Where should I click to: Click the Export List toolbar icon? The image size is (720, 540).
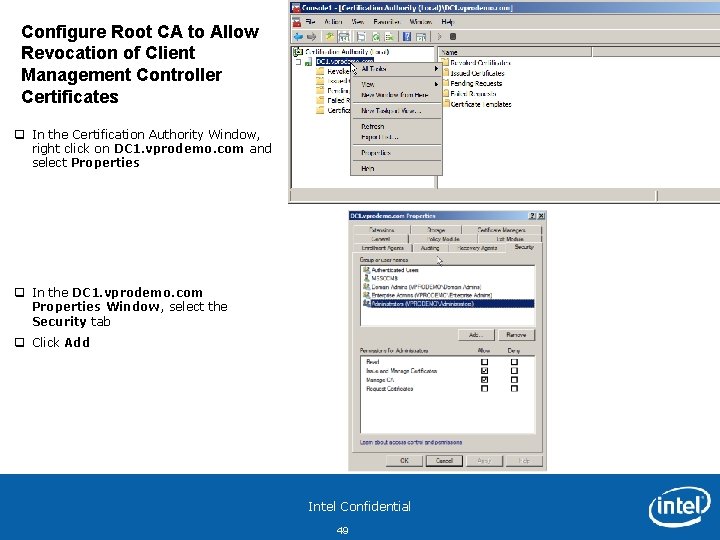pos(389,37)
